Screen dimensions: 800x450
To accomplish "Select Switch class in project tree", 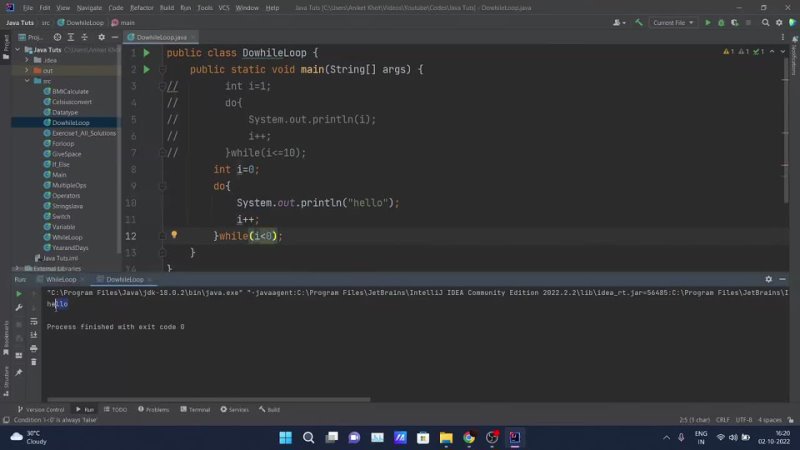I will click(x=61, y=216).
